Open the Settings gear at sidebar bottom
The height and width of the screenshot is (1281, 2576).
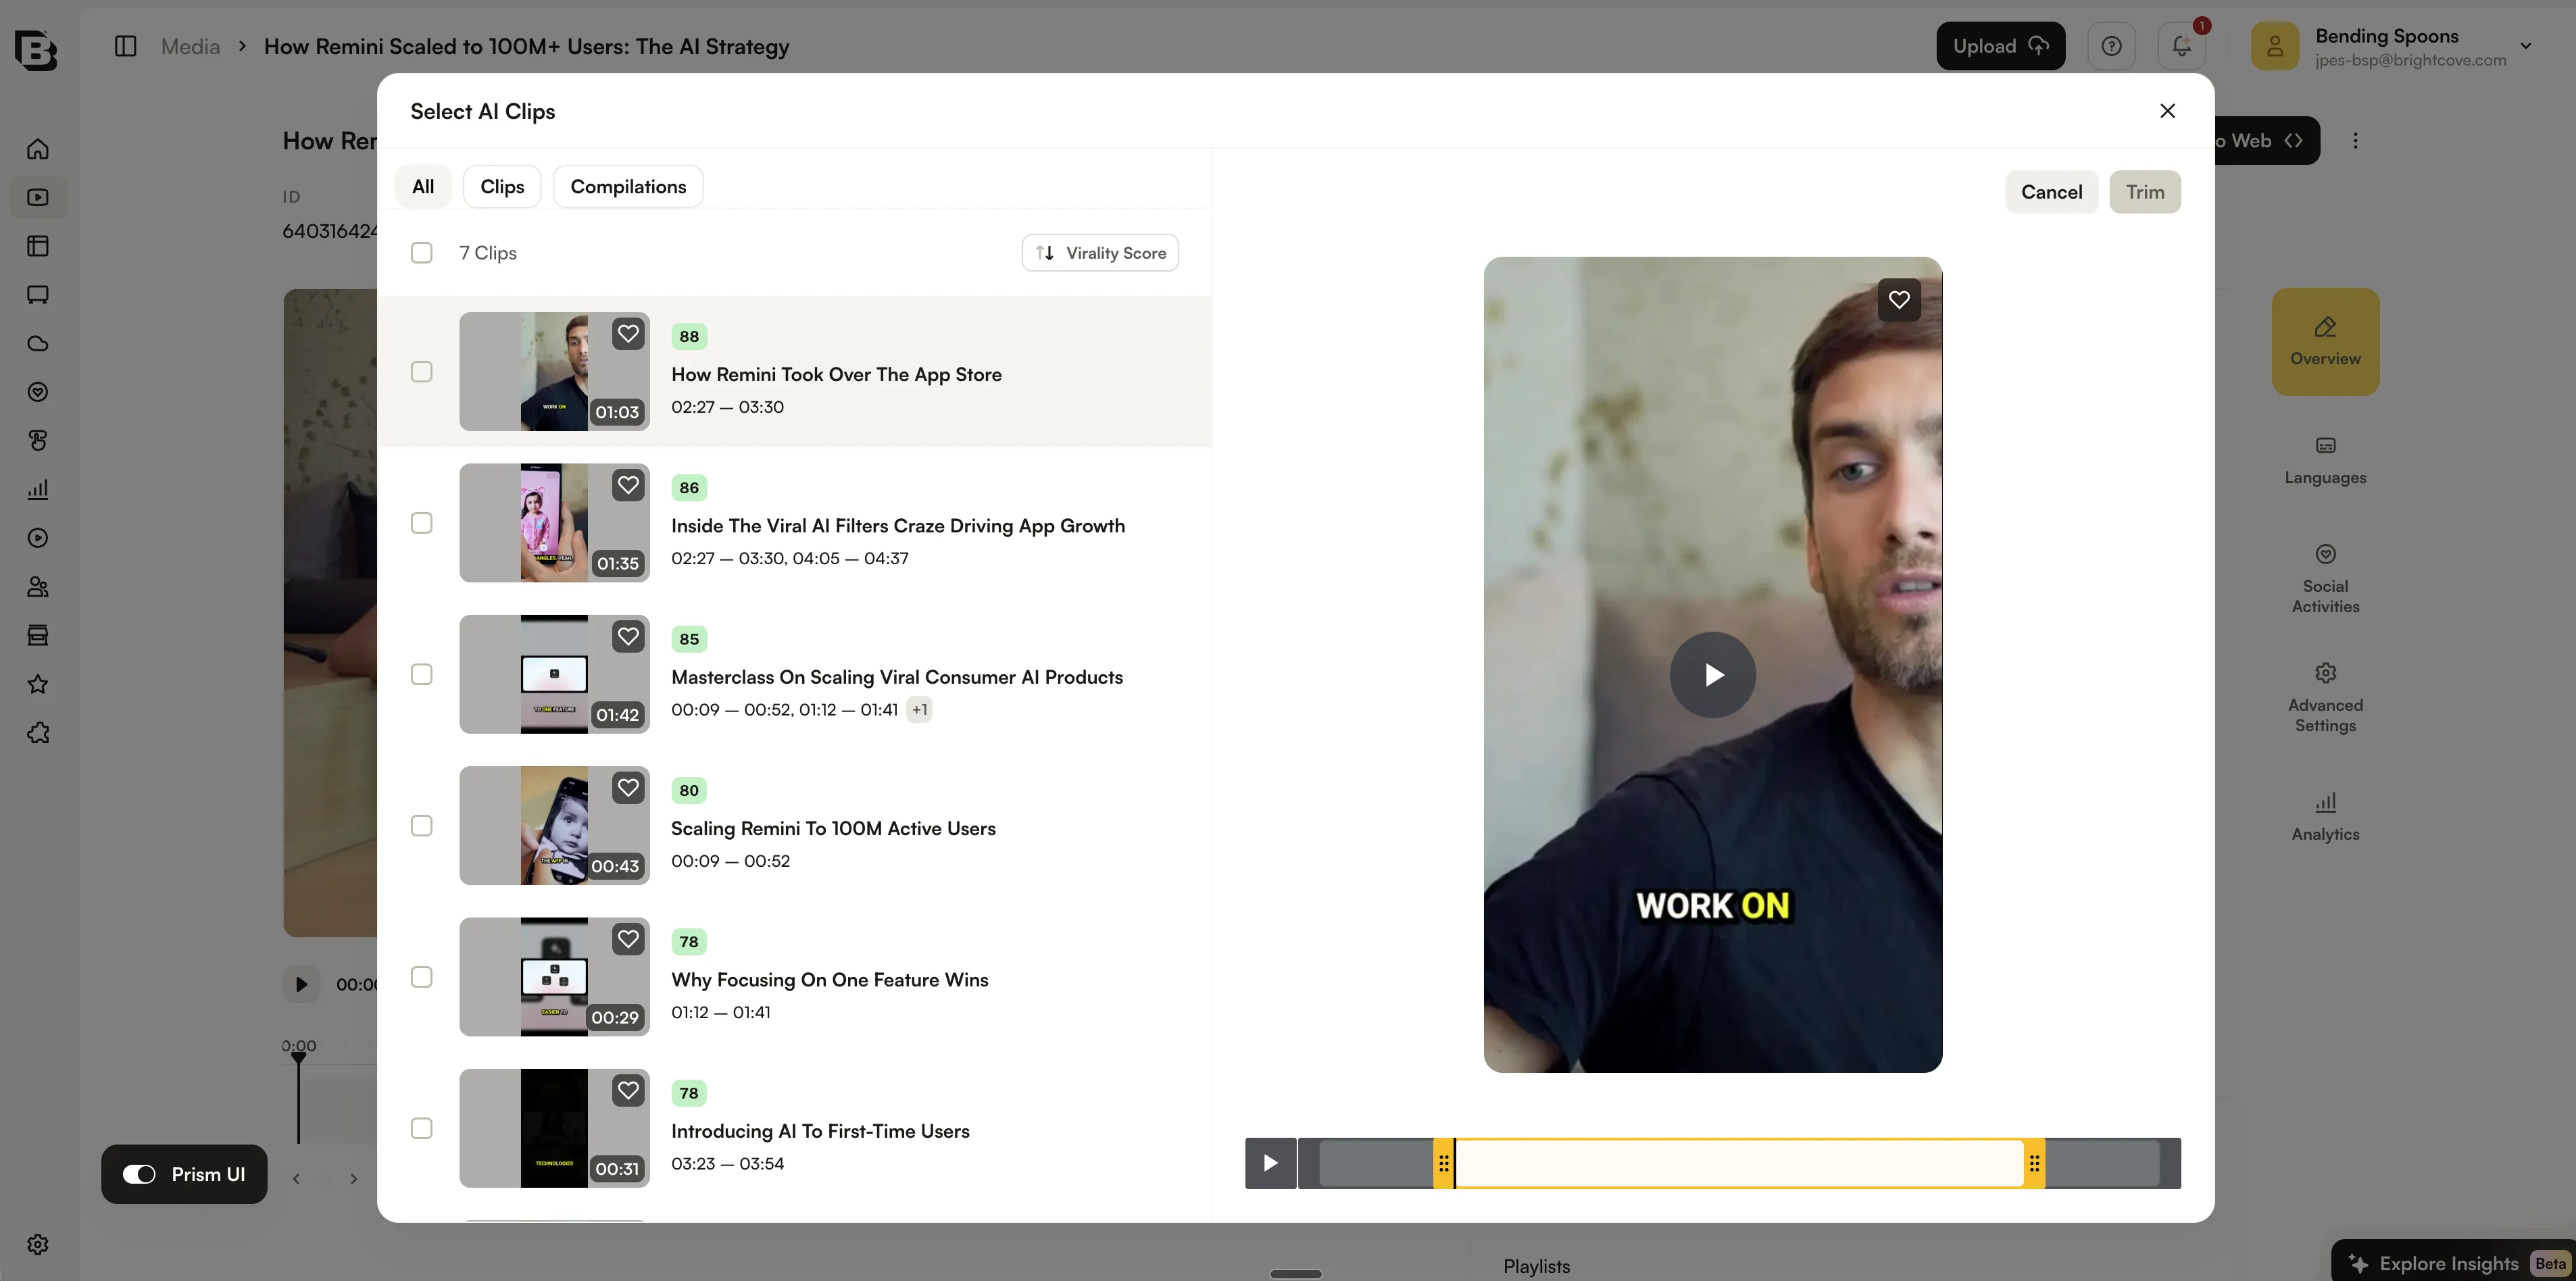pyautogui.click(x=38, y=1244)
